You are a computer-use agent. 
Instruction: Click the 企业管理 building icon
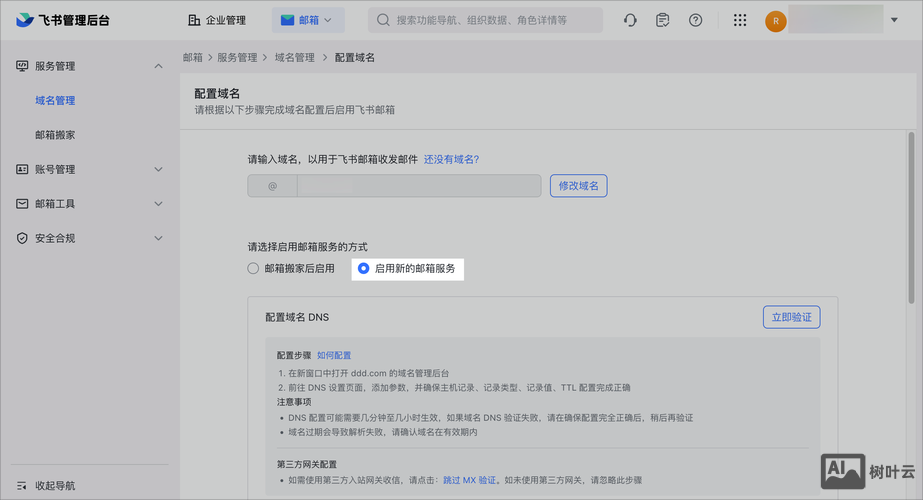194,20
